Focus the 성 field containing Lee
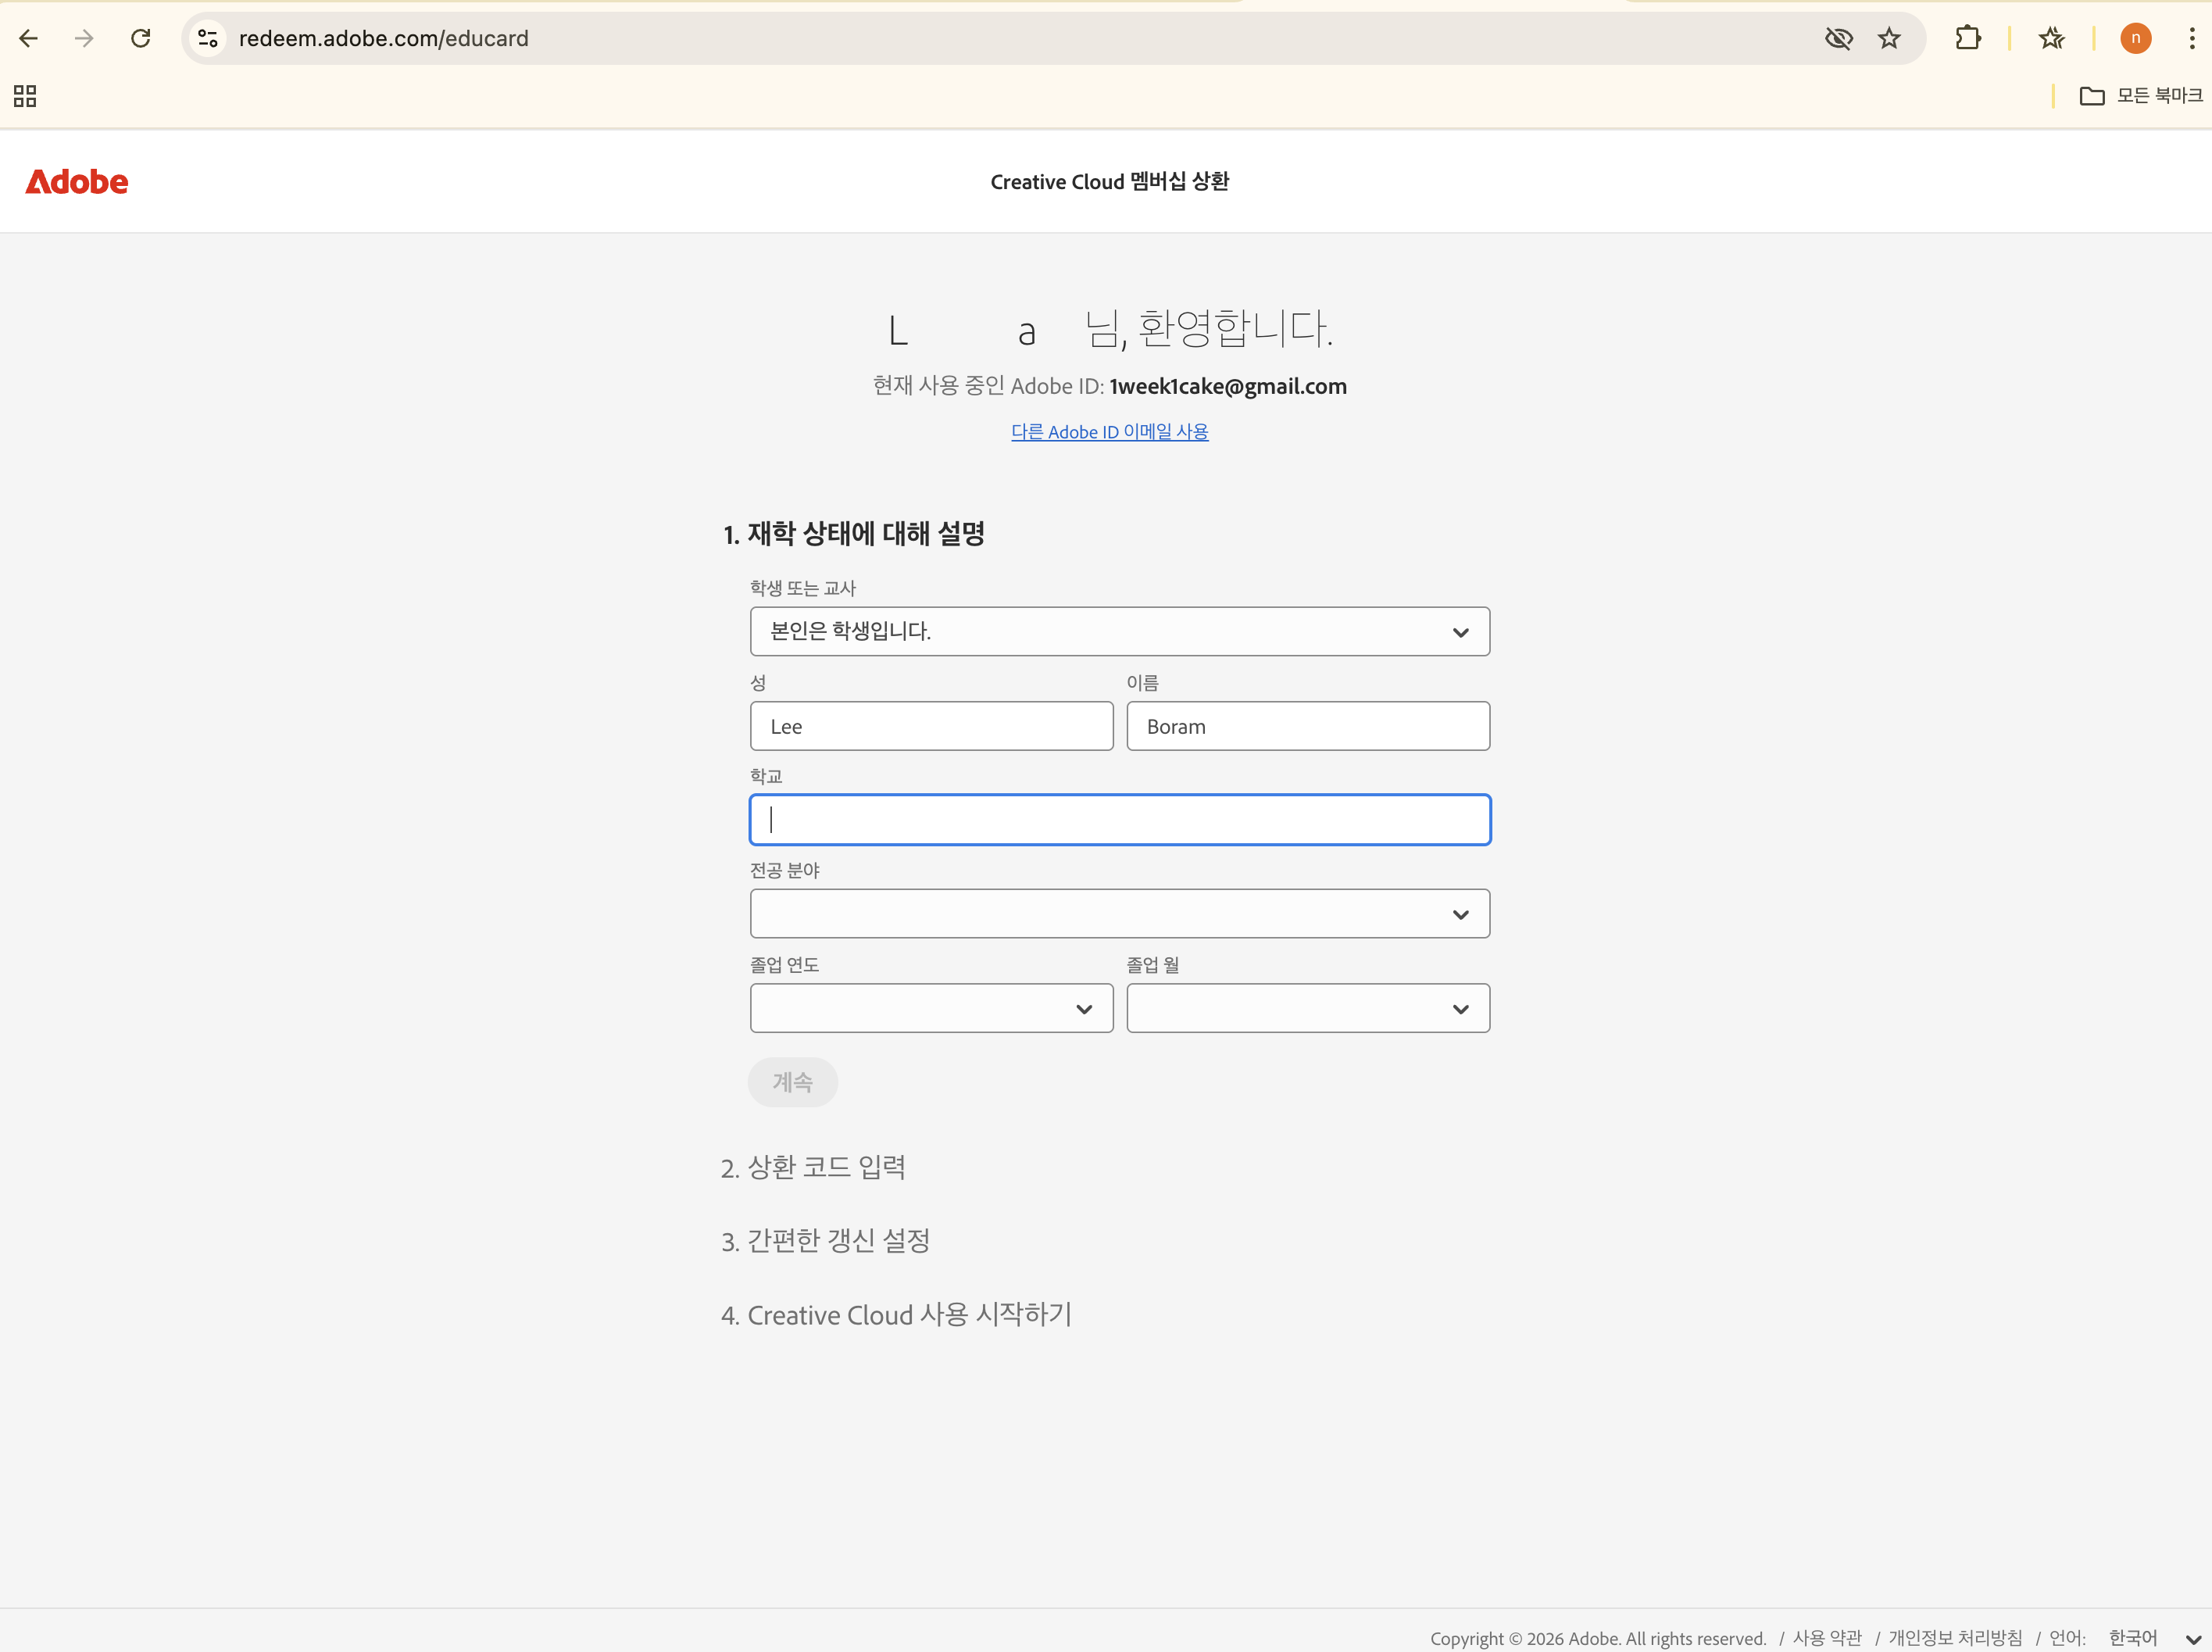This screenshot has height=1652, width=2212. coord(931,726)
